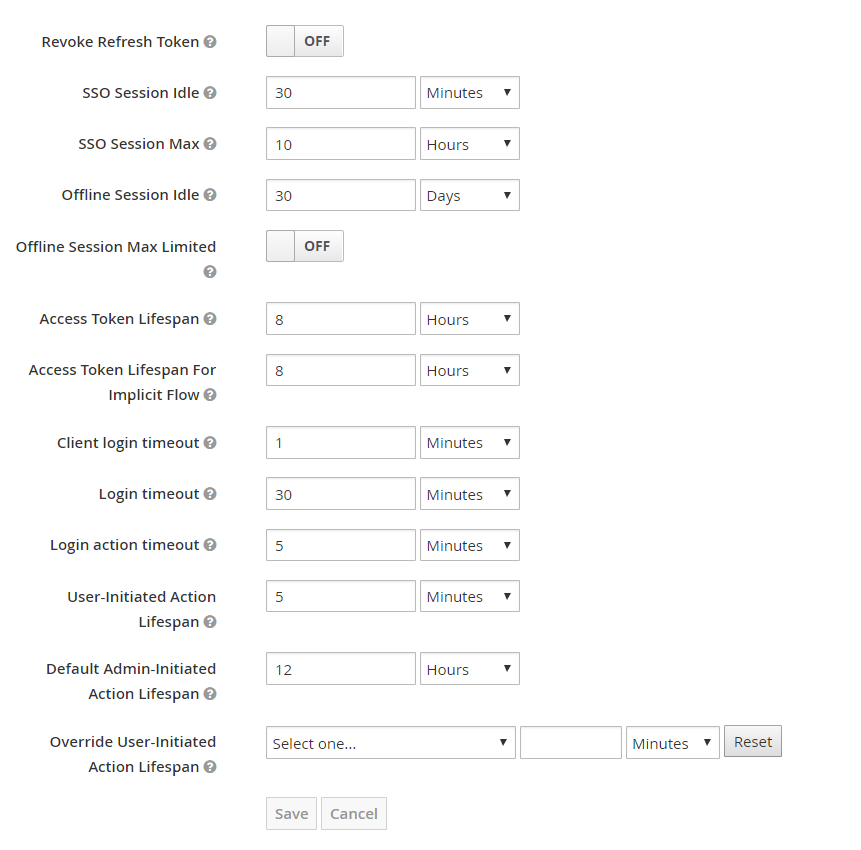Focus the Access Token Lifespan value field
The width and height of the screenshot is (861, 850).
(x=340, y=319)
